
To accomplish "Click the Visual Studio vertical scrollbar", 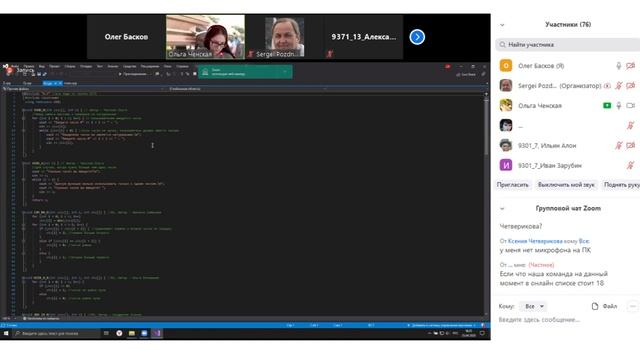I will (x=486, y=204).
